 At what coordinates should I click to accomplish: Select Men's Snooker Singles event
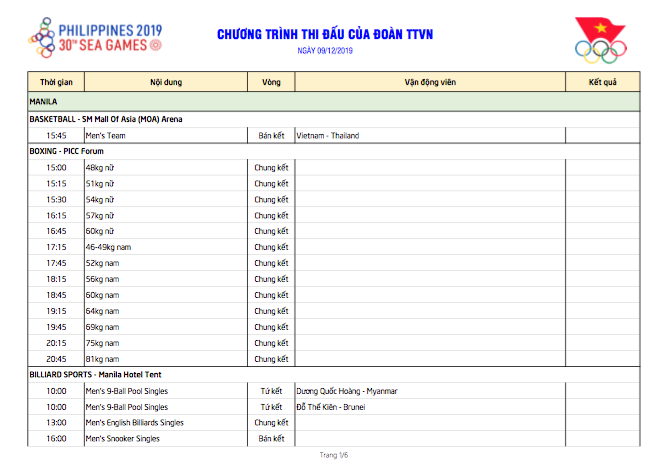166,439
